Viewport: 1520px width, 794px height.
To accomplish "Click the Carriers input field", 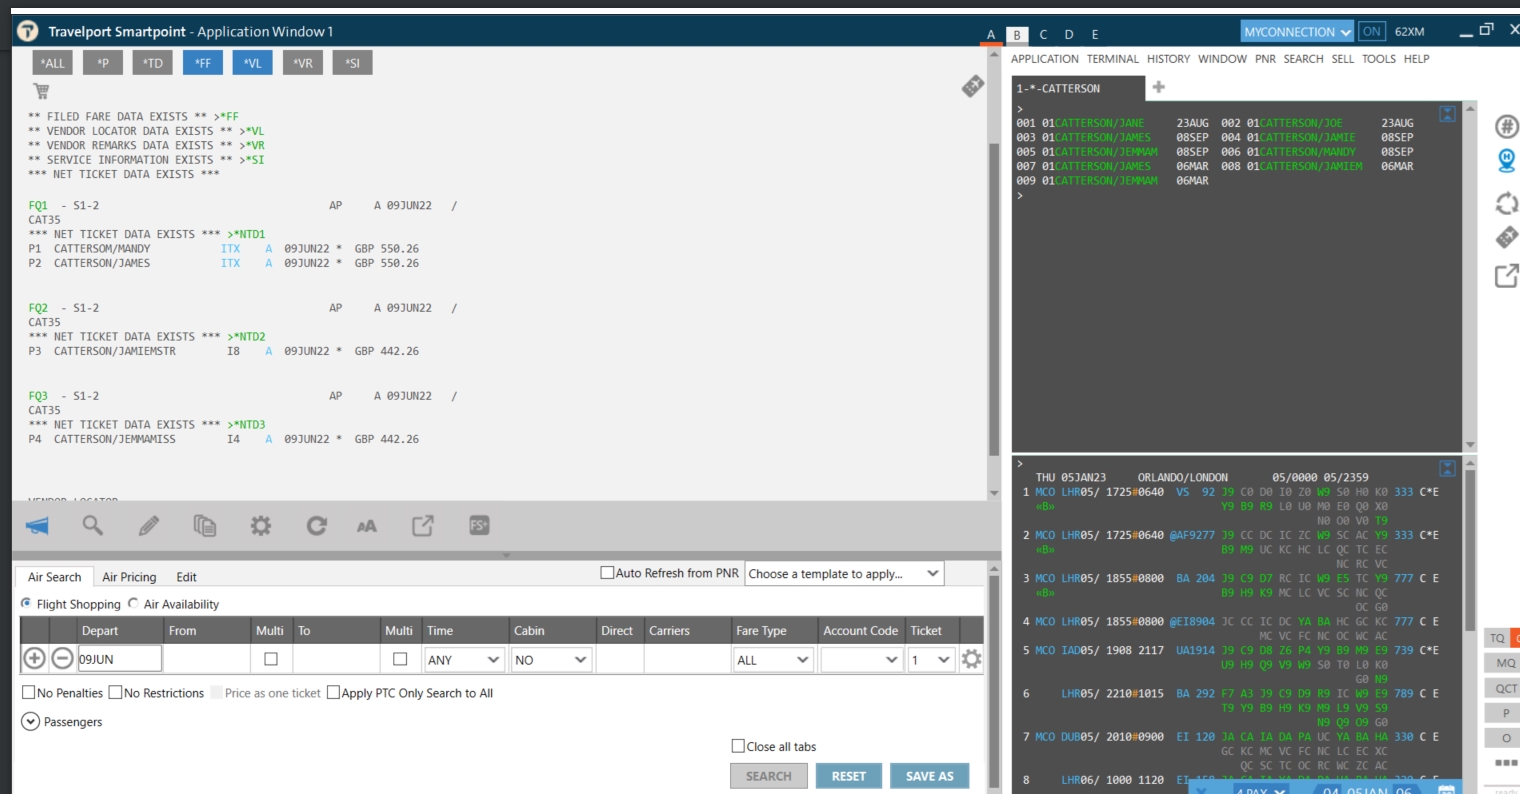I will pos(686,659).
